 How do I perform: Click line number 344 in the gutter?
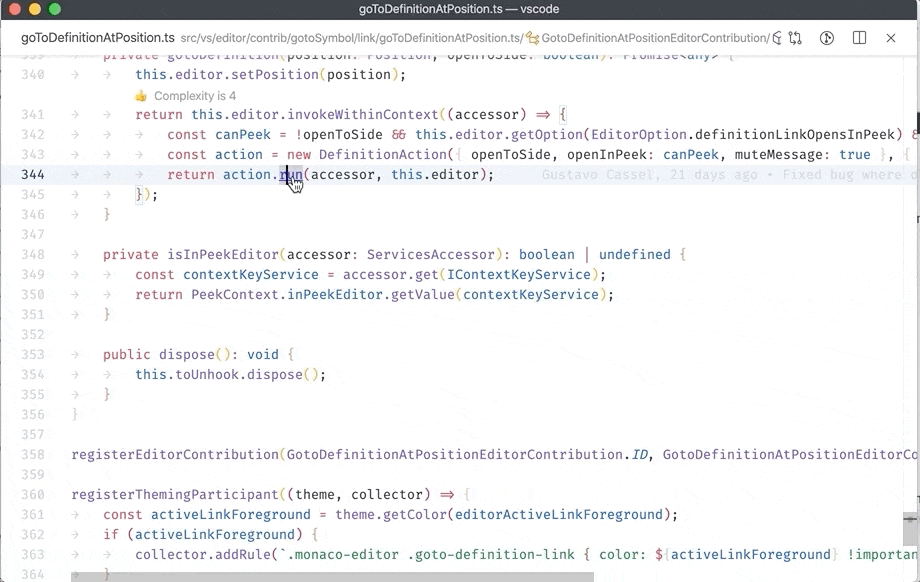(x=36, y=174)
